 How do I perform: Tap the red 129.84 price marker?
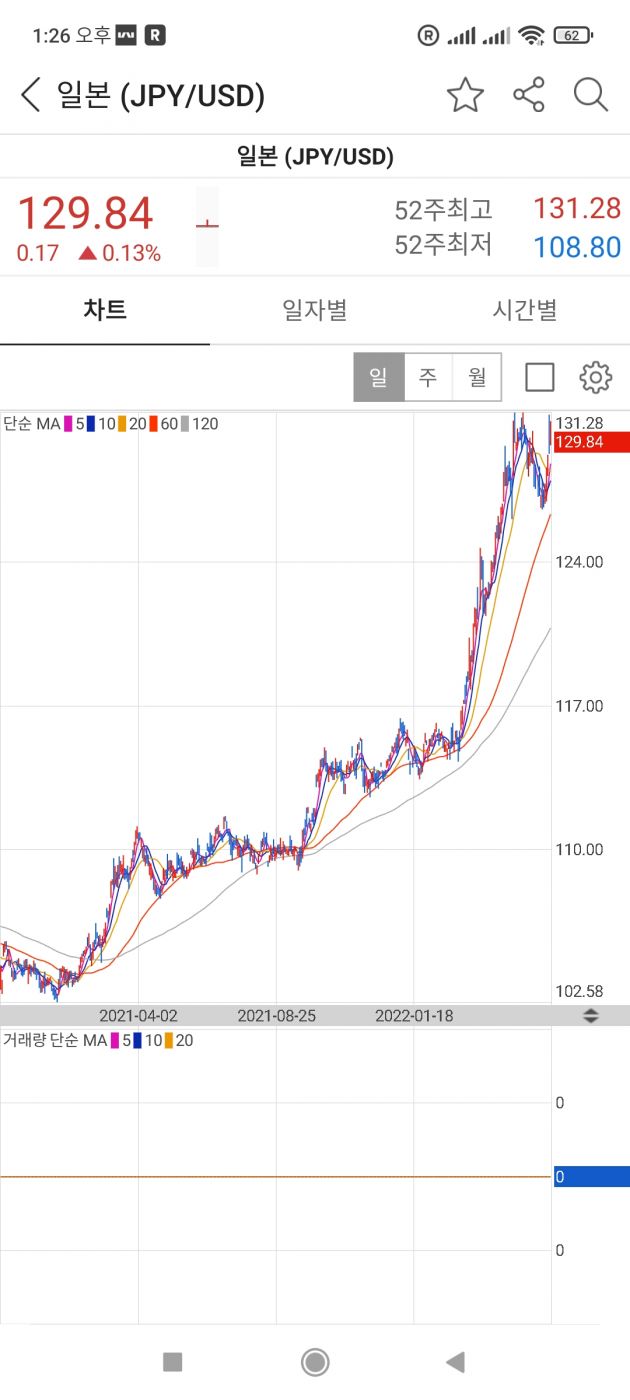click(590, 442)
